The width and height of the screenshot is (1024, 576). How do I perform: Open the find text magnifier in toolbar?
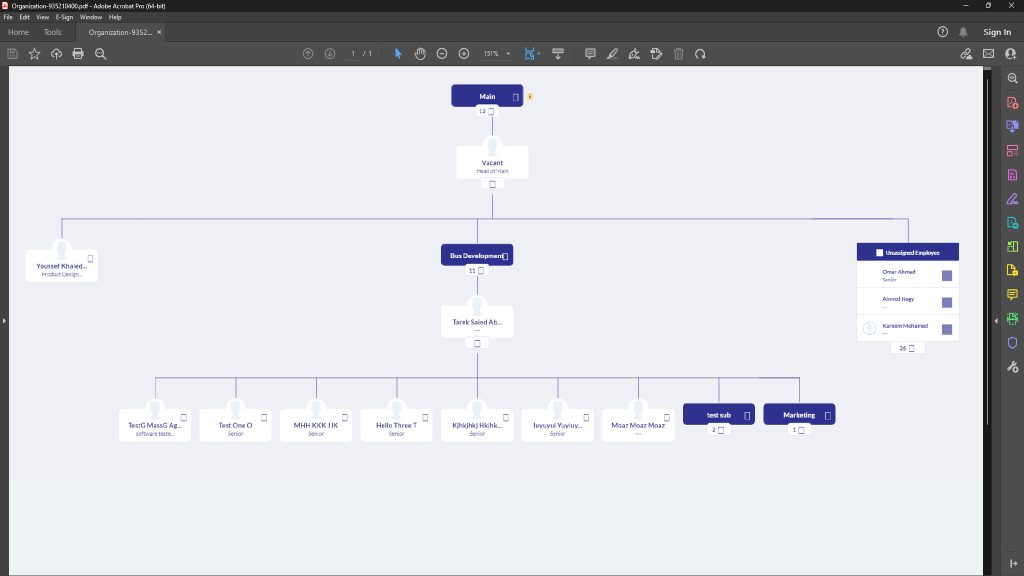(x=101, y=54)
